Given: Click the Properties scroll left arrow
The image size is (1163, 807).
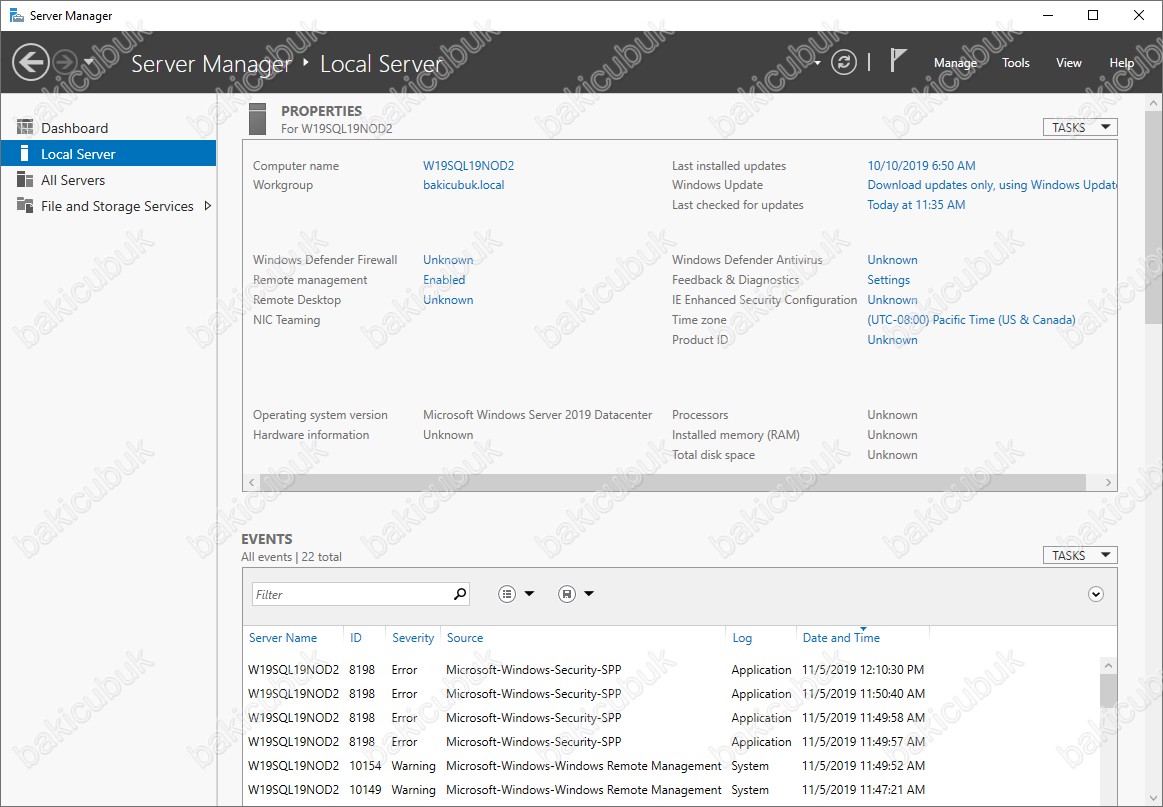Looking at the screenshot, I should point(251,482).
